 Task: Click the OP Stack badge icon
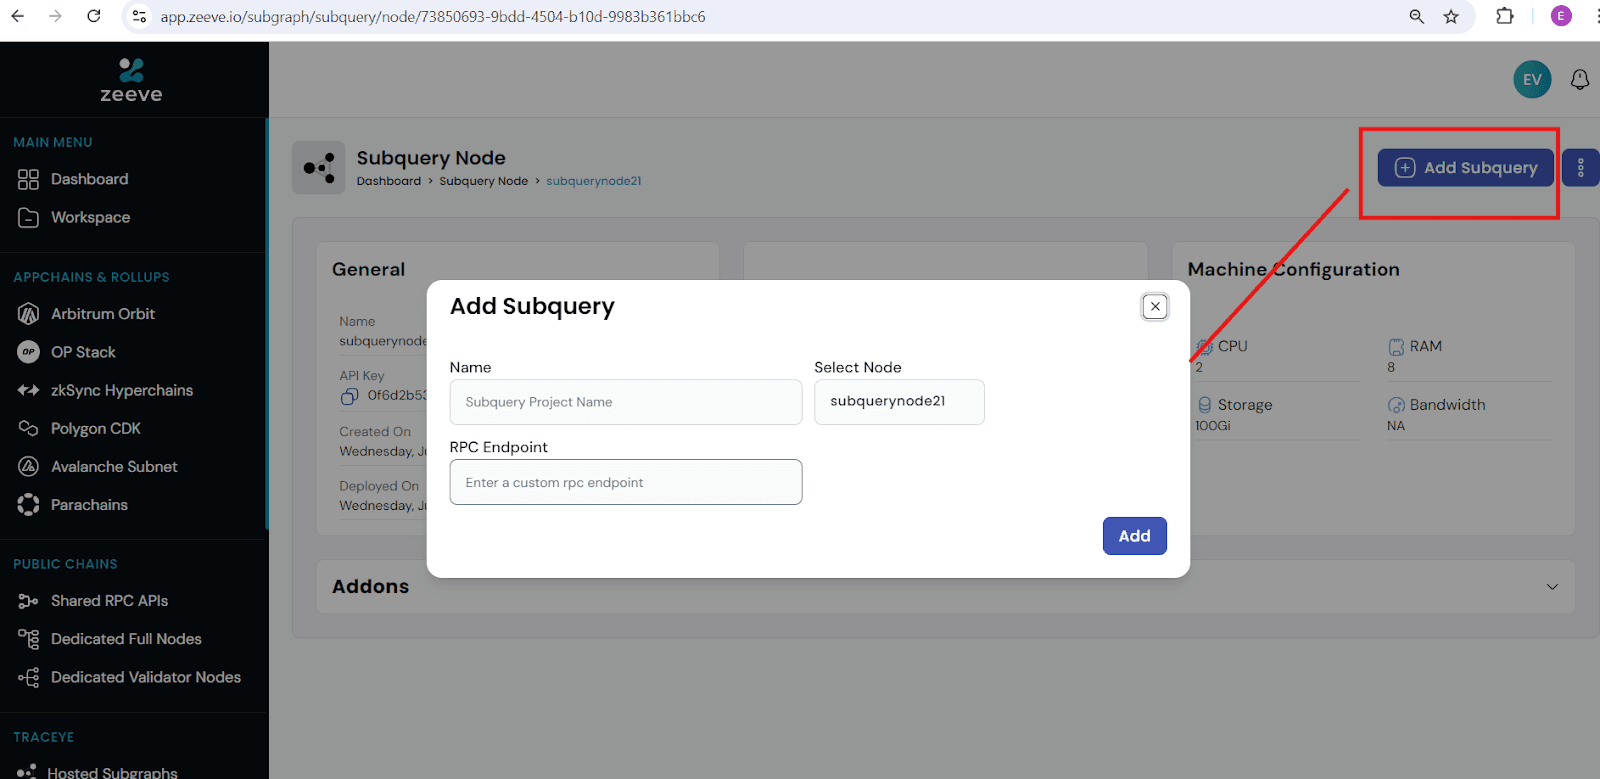coord(28,352)
